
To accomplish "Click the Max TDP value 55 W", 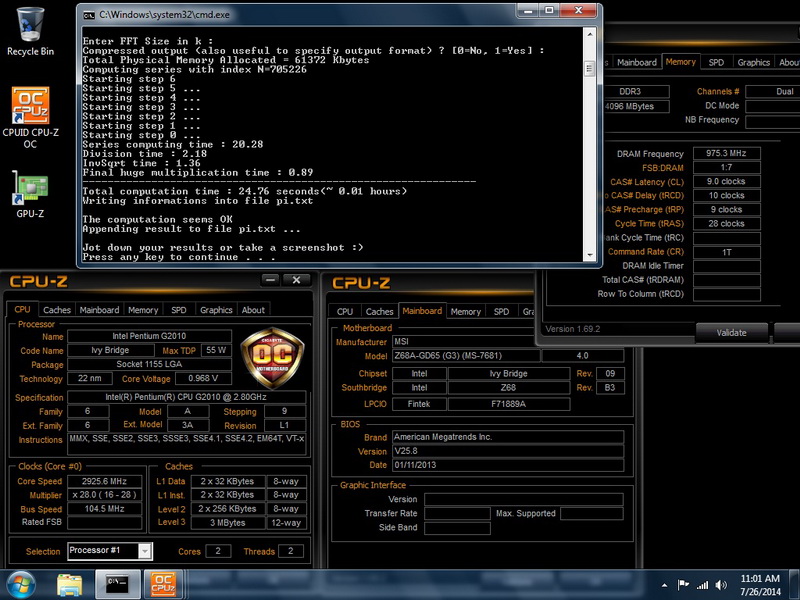I will (x=216, y=350).
